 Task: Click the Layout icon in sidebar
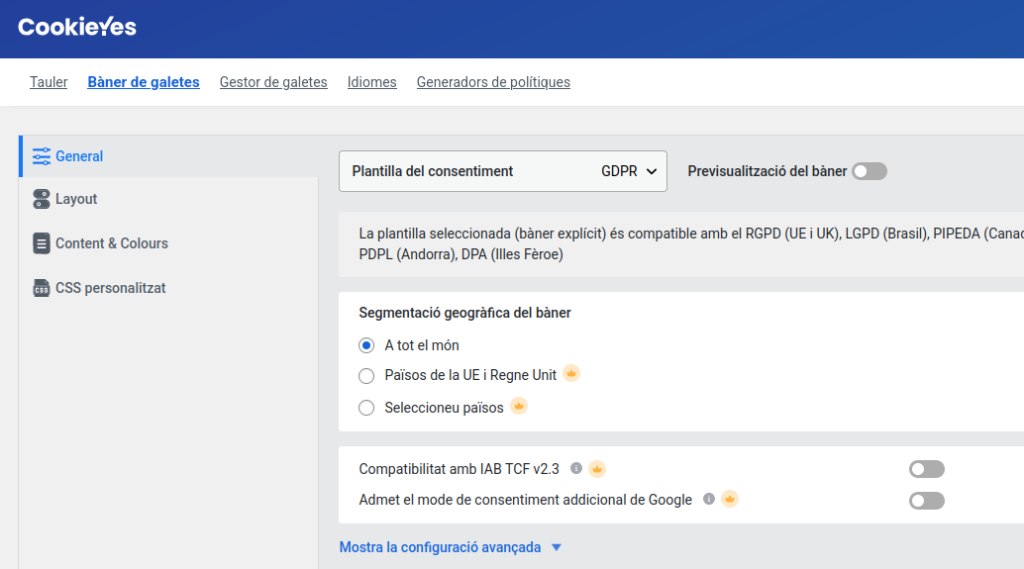[x=41, y=199]
